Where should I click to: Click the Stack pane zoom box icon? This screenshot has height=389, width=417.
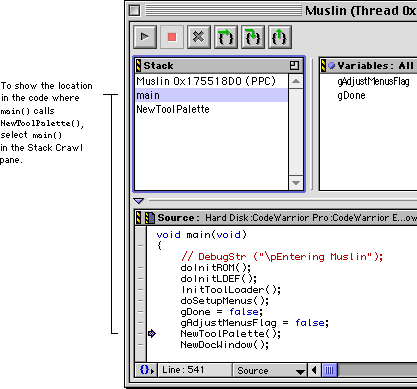(x=294, y=65)
